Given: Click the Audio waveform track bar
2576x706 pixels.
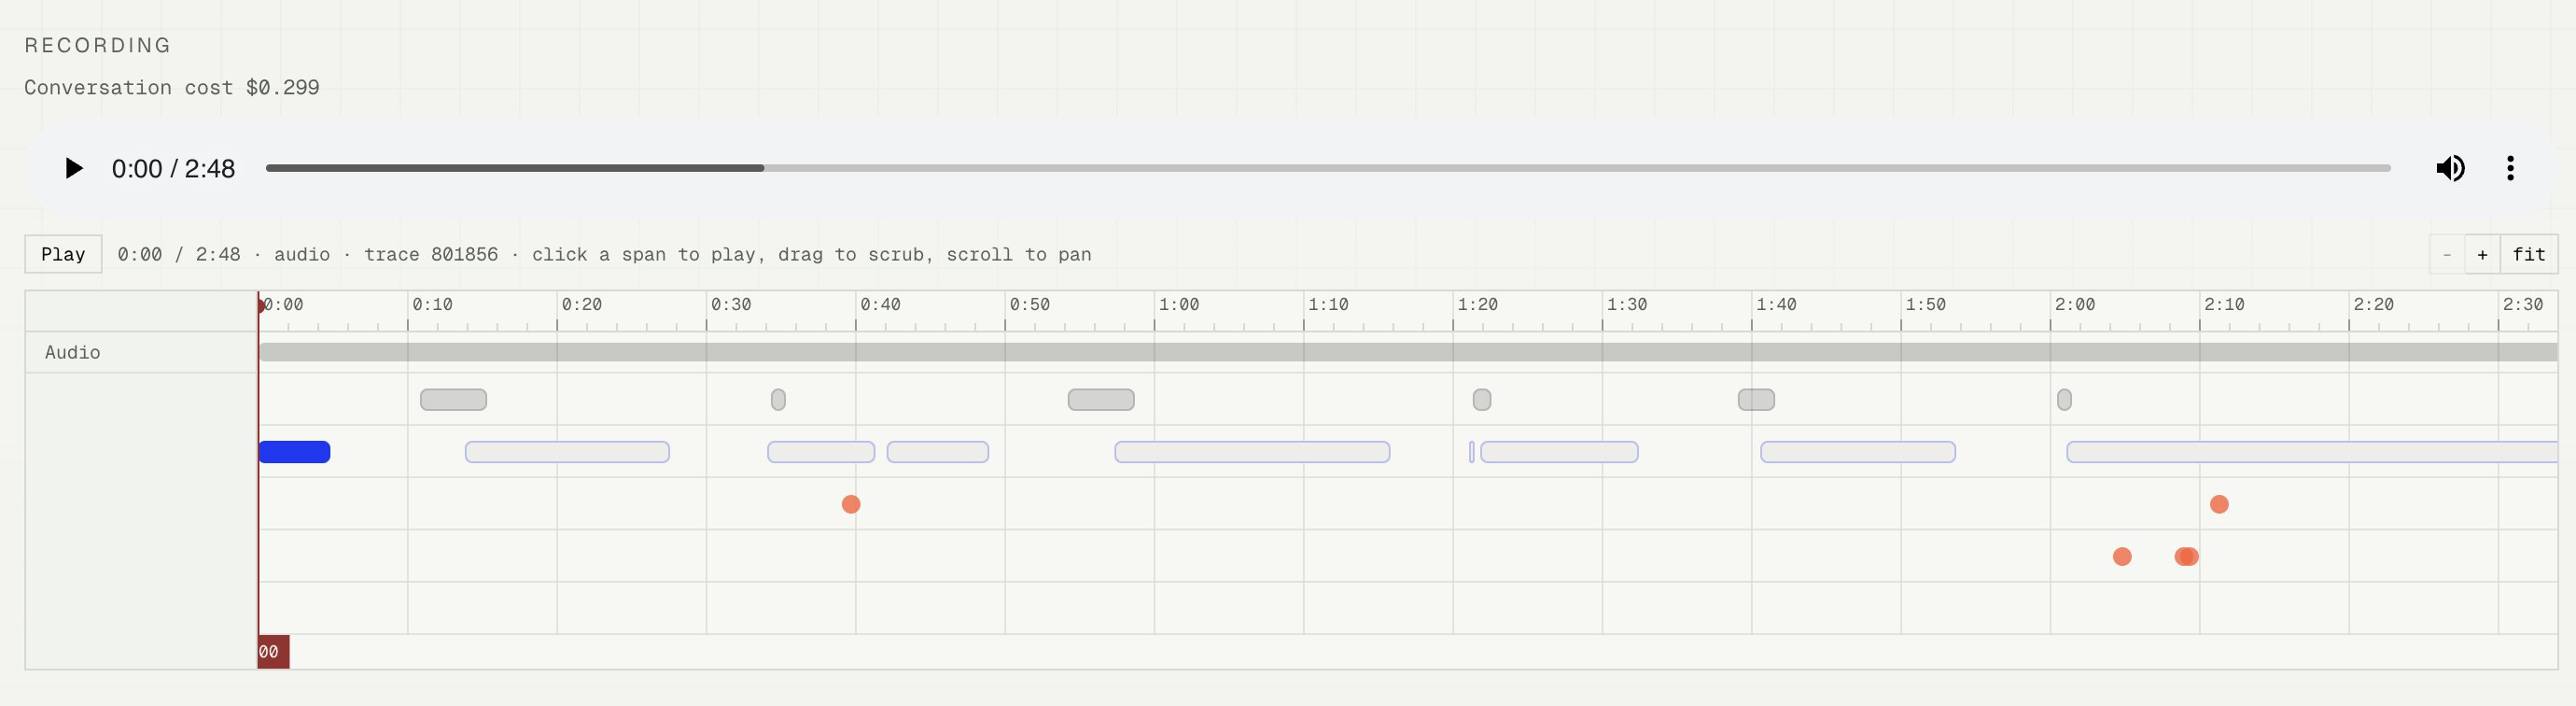Looking at the screenshot, I should [x=1408, y=352].
